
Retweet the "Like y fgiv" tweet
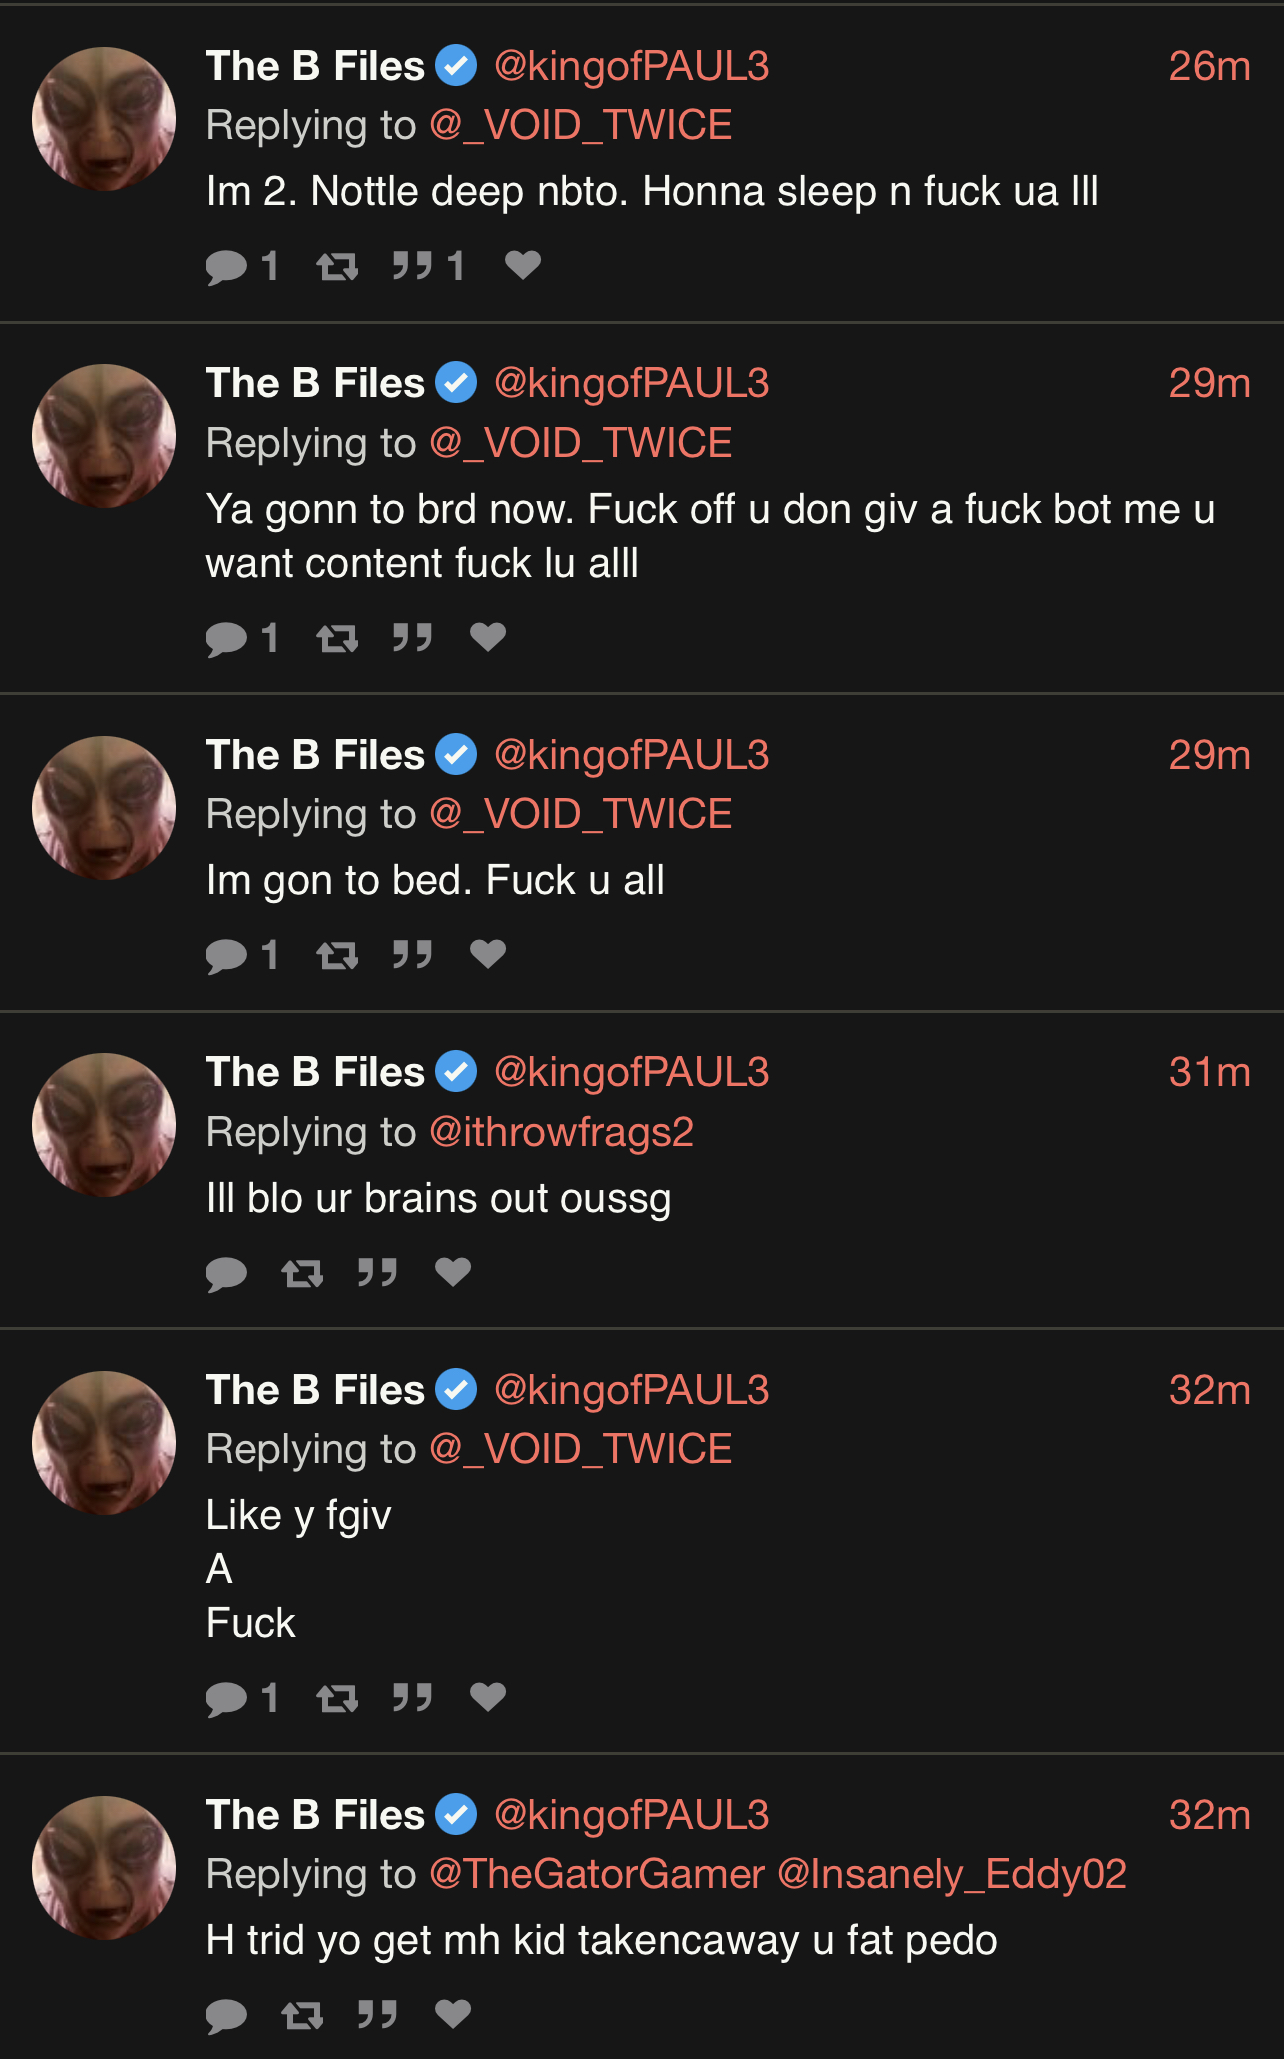click(x=337, y=1698)
